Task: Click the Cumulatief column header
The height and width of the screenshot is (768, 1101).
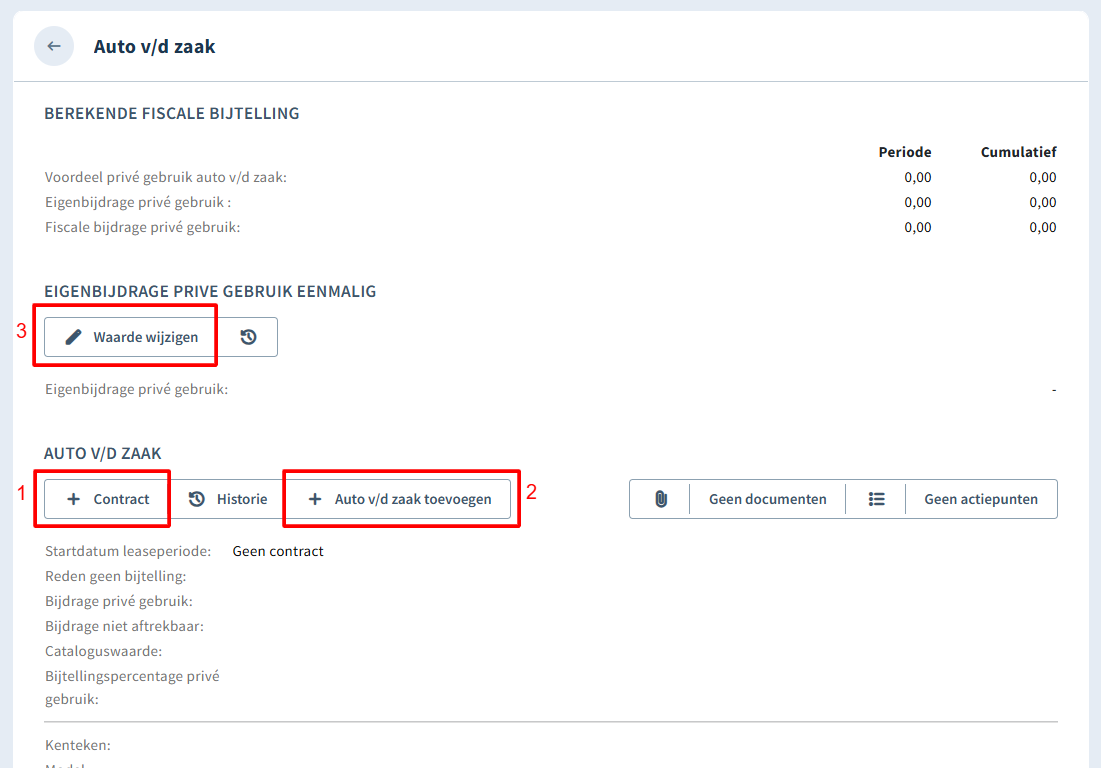Action: pos(1018,152)
